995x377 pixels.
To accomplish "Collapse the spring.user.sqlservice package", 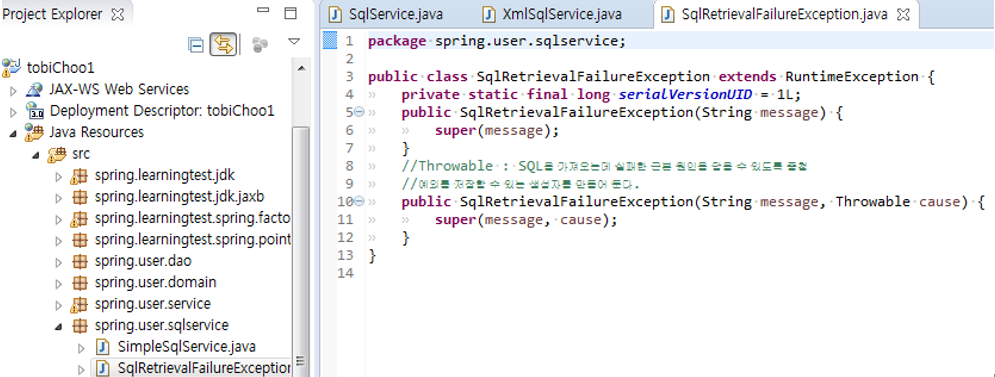I will point(59,327).
